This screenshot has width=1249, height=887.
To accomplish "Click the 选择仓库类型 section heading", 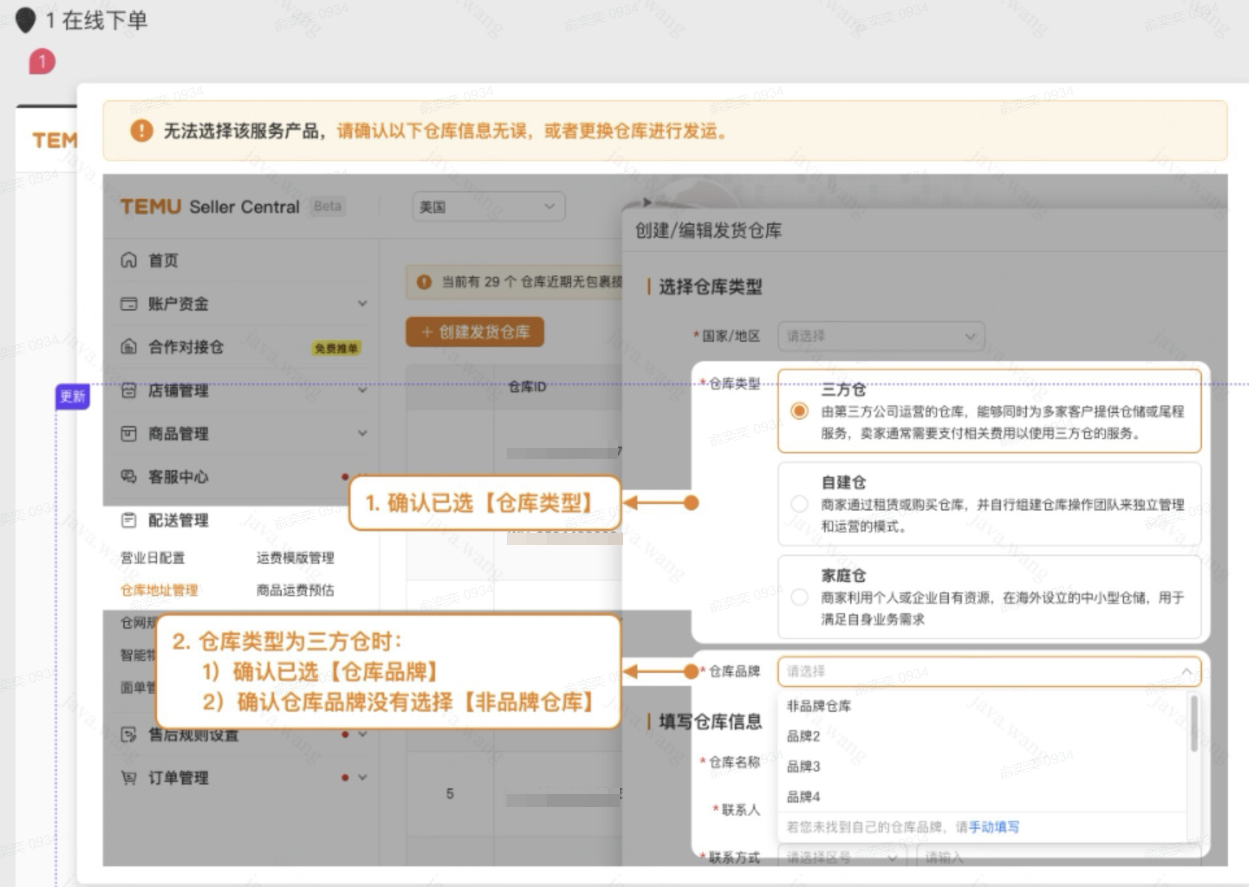I will coord(710,287).
